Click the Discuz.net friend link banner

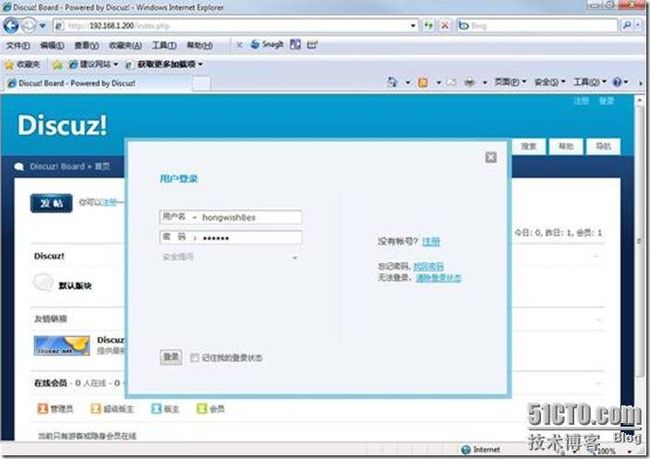click(62, 346)
